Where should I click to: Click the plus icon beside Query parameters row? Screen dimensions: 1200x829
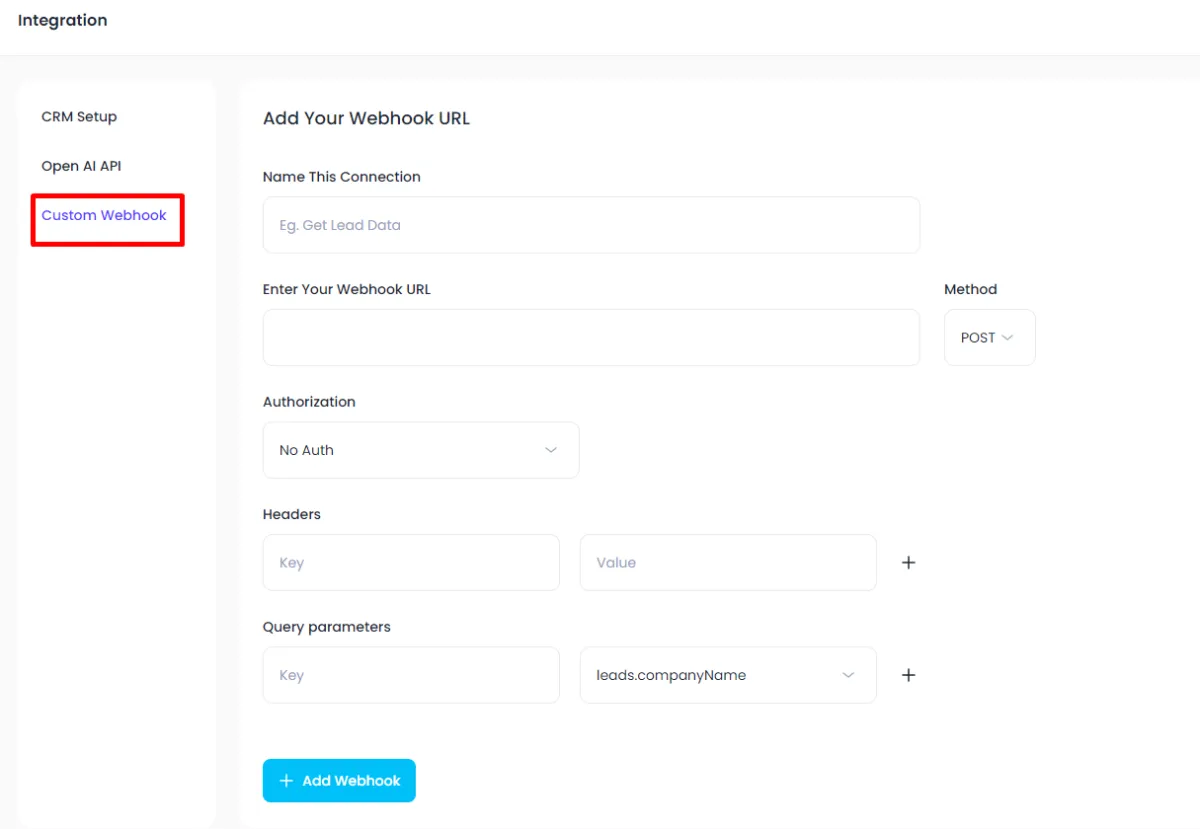click(x=908, y=675)
